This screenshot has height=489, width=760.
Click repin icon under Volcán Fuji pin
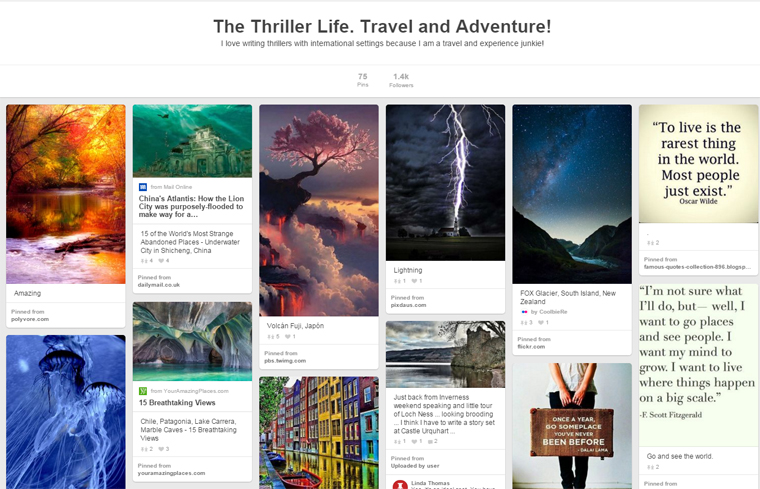pyautogui.click(x=271, y=337)
